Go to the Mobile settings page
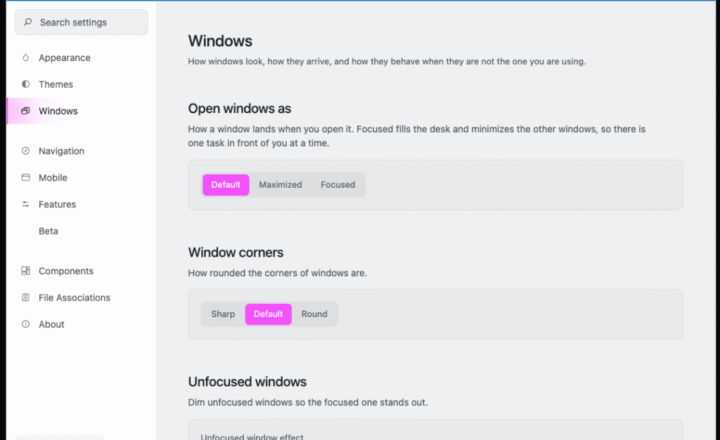720x440 pixels. click(81, 178)
